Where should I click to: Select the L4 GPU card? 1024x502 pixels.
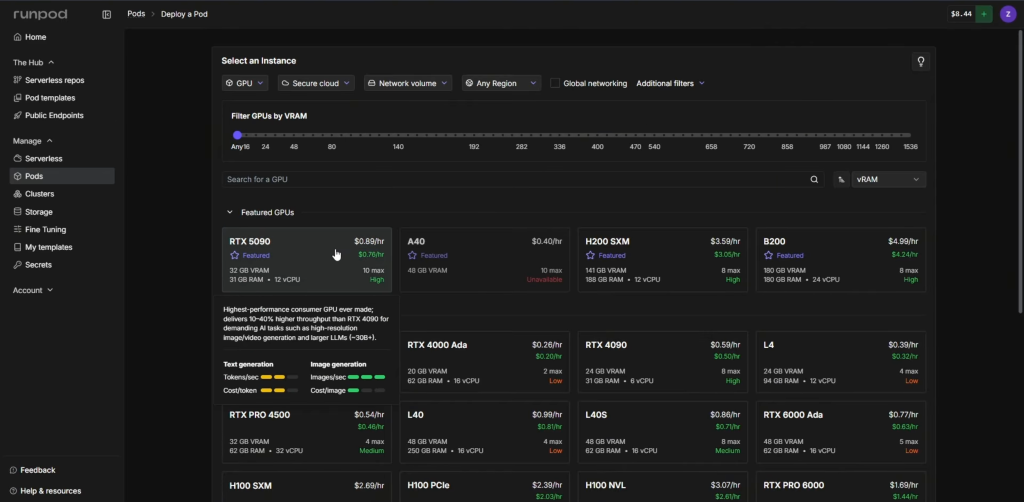(x=841, y=362)
